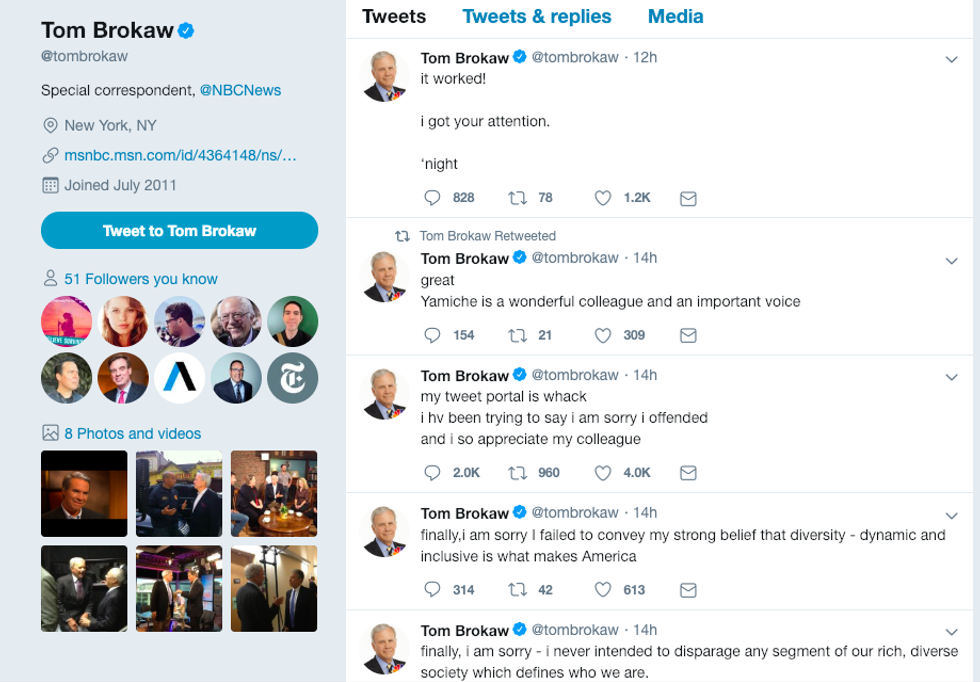Open chevron menu on "tweet portal" tweet
The height and width of the screenshot is (682, 980).
951,378
